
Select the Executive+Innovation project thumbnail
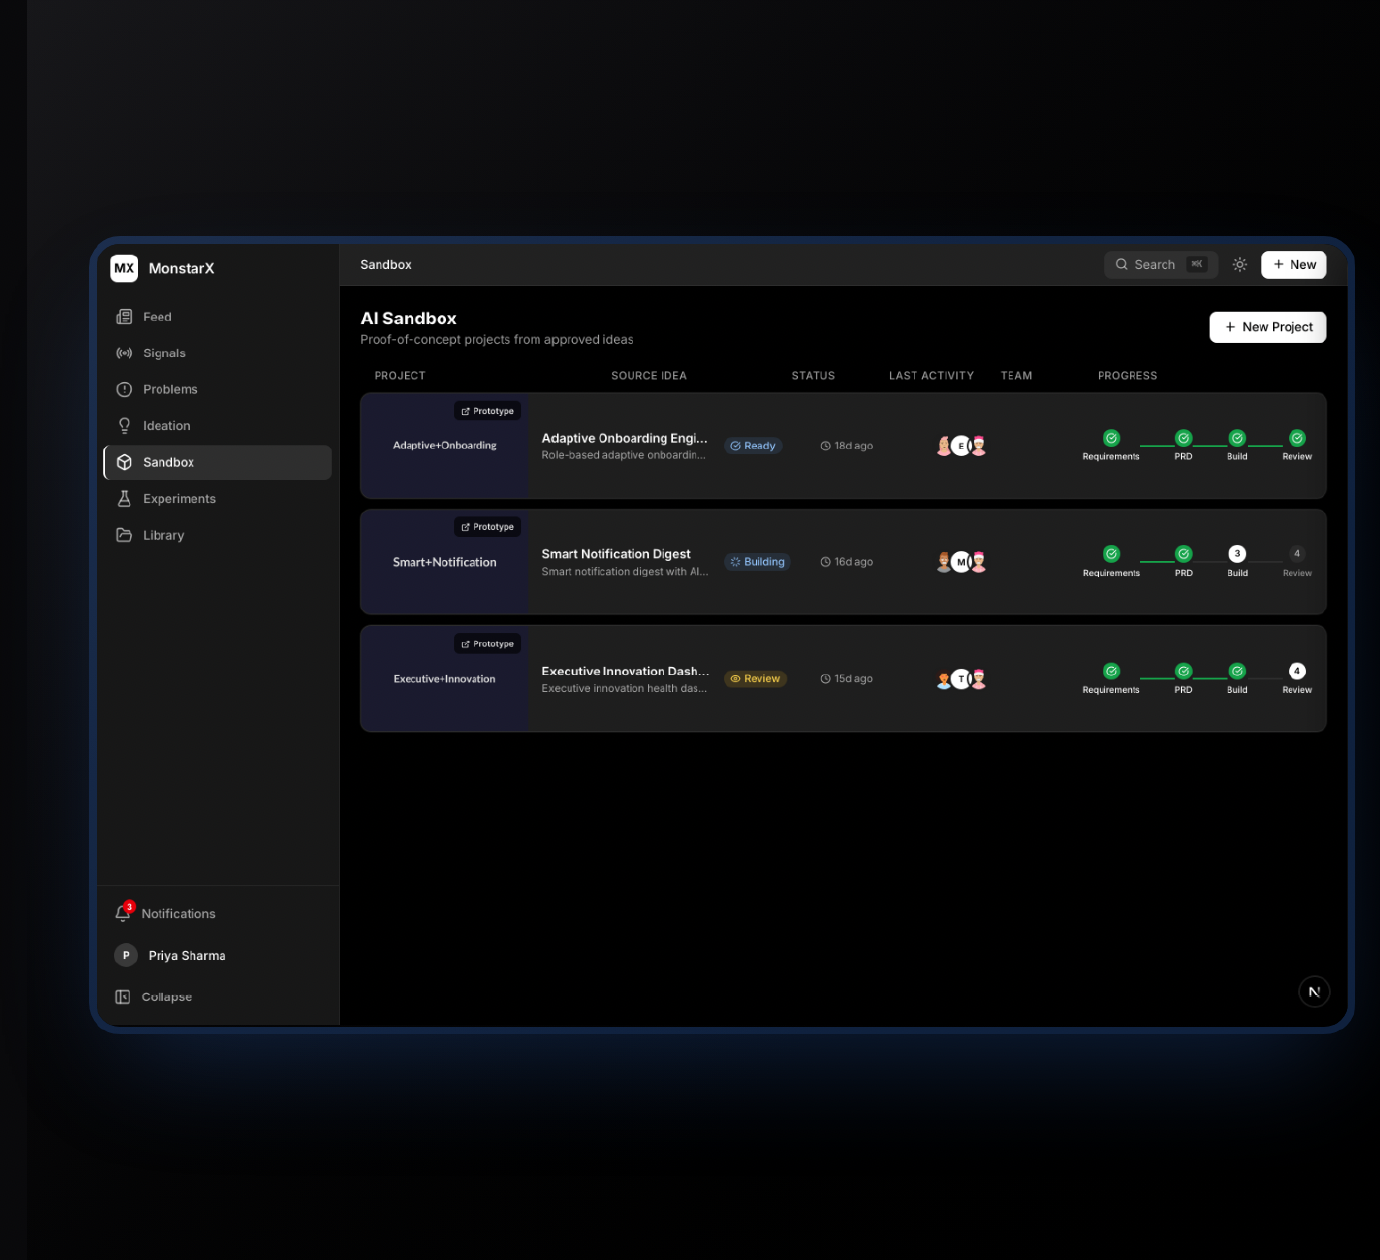[x=444, y=679]
